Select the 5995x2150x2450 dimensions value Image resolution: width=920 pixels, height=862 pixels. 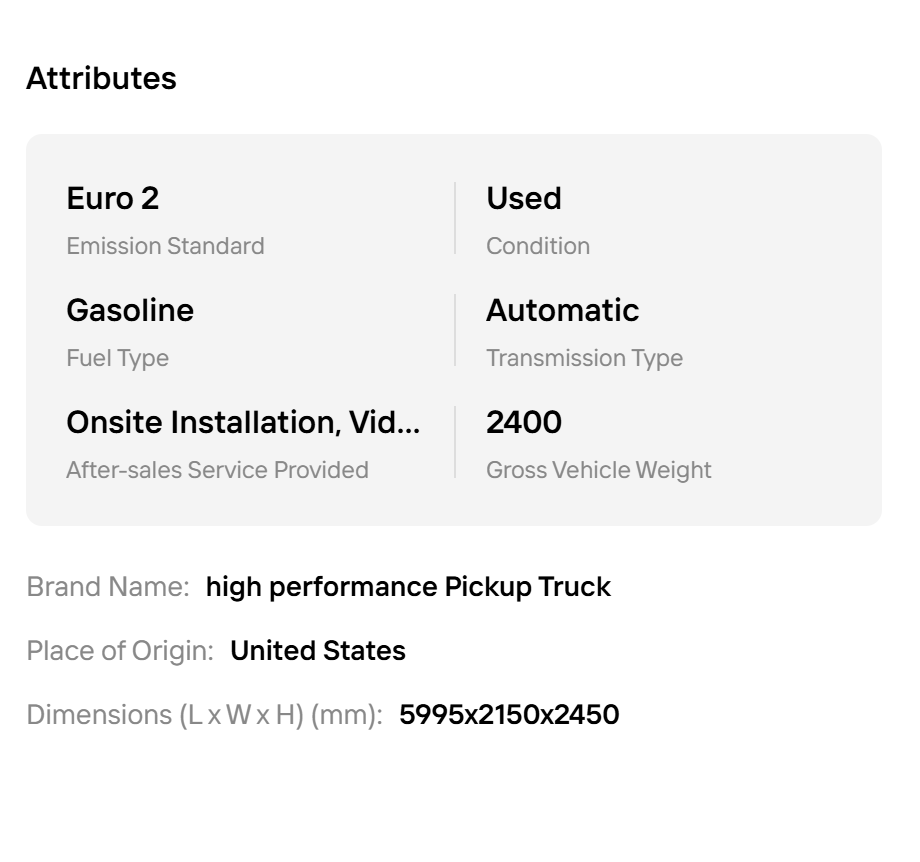click(509, 715)
